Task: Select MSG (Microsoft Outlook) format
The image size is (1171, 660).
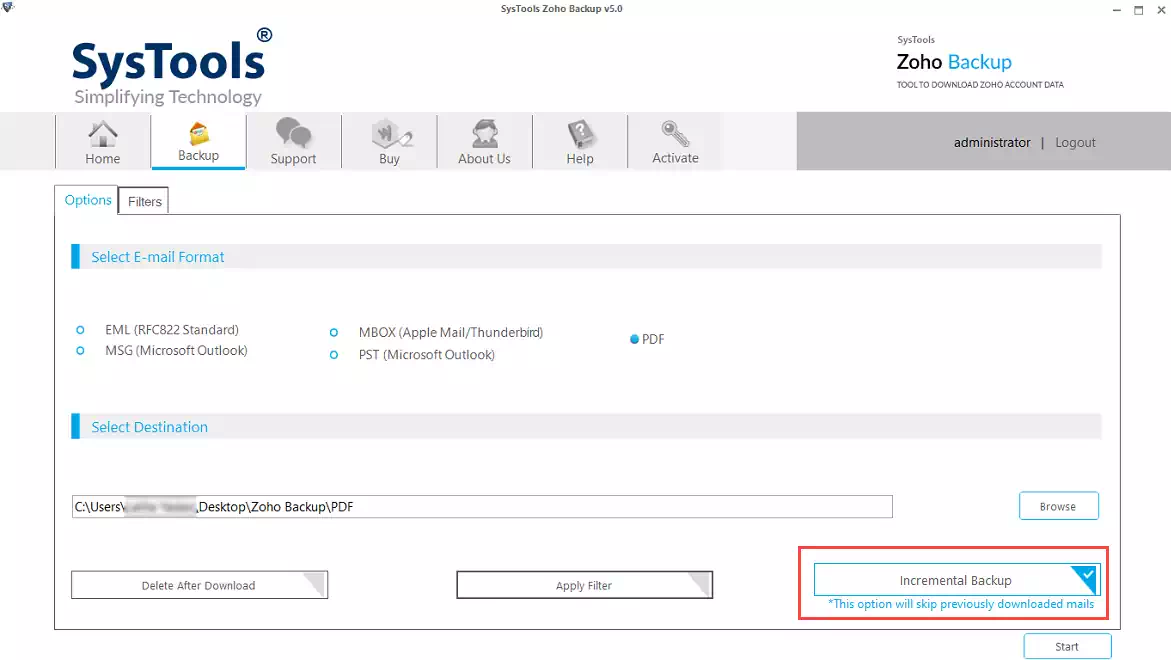Action: [81, 351]
